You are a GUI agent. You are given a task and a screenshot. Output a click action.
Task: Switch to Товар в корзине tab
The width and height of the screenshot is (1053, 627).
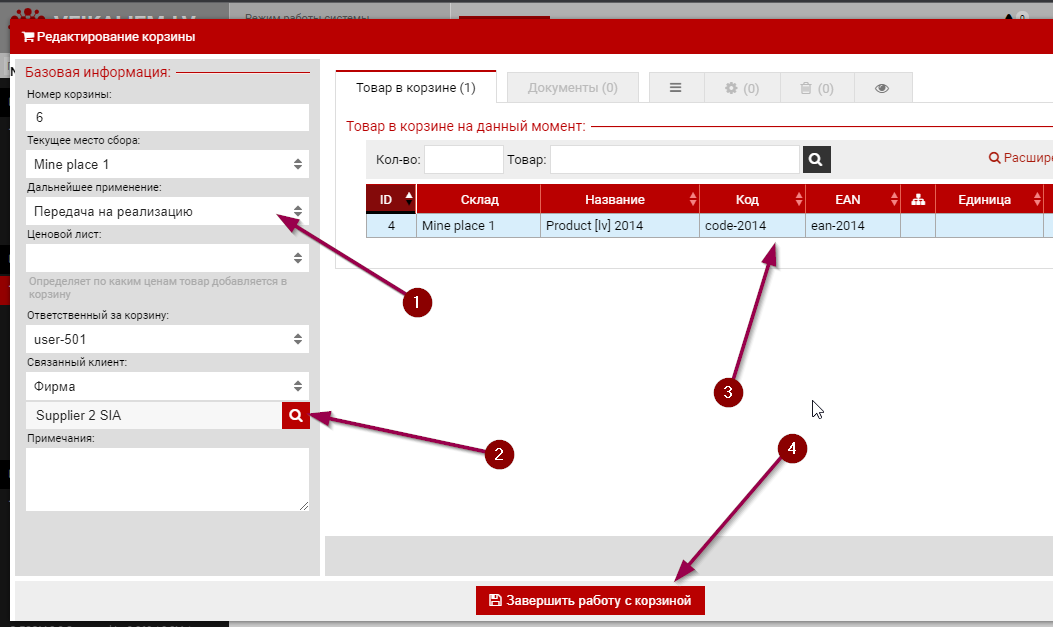coord(416,88)
